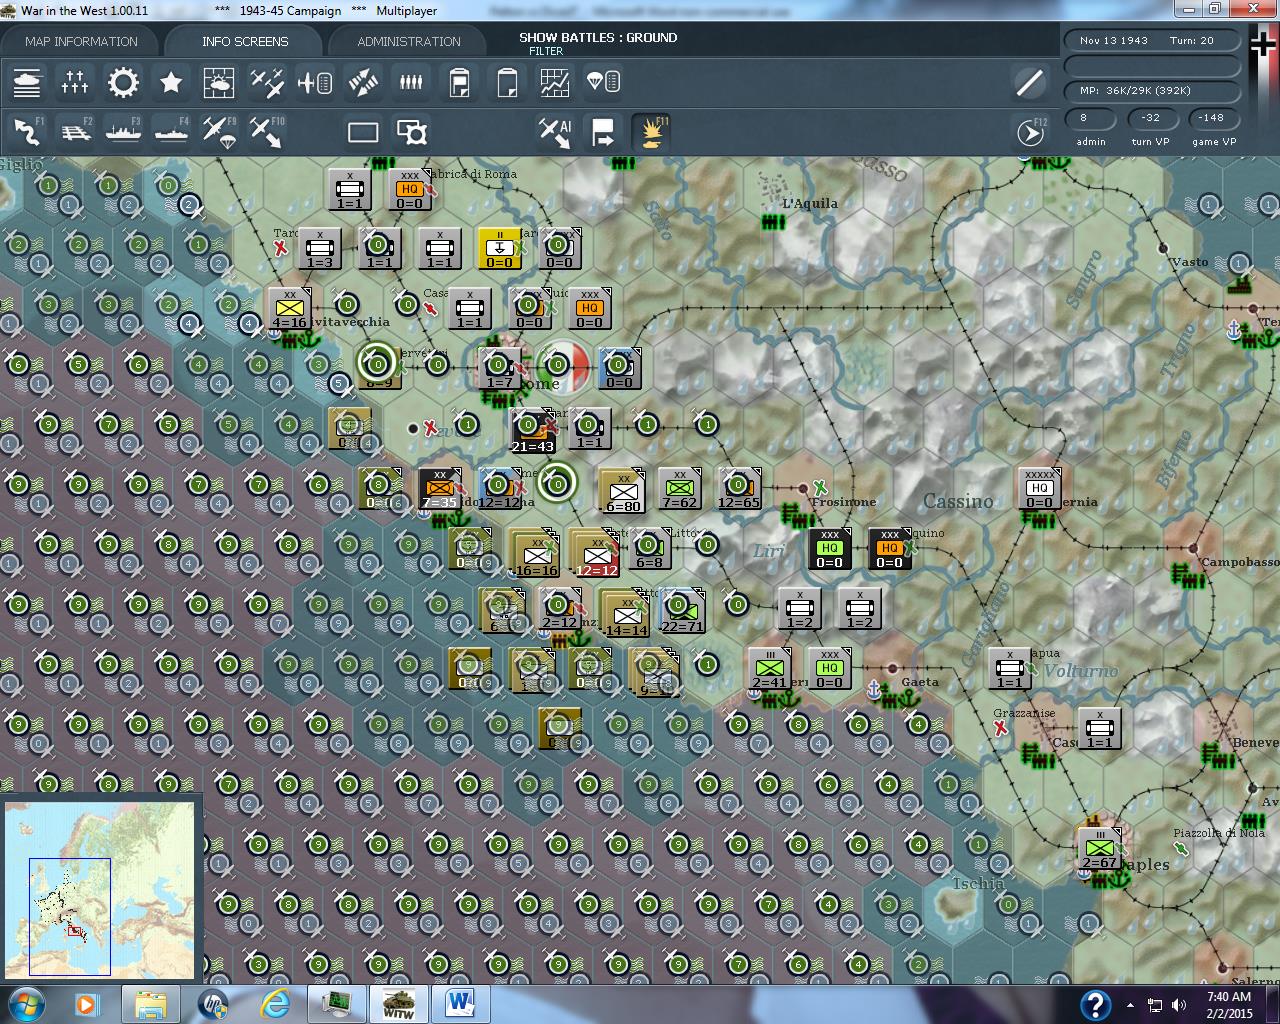
Task: Select the 7=35 black unit counter
Action: [439, 489]
